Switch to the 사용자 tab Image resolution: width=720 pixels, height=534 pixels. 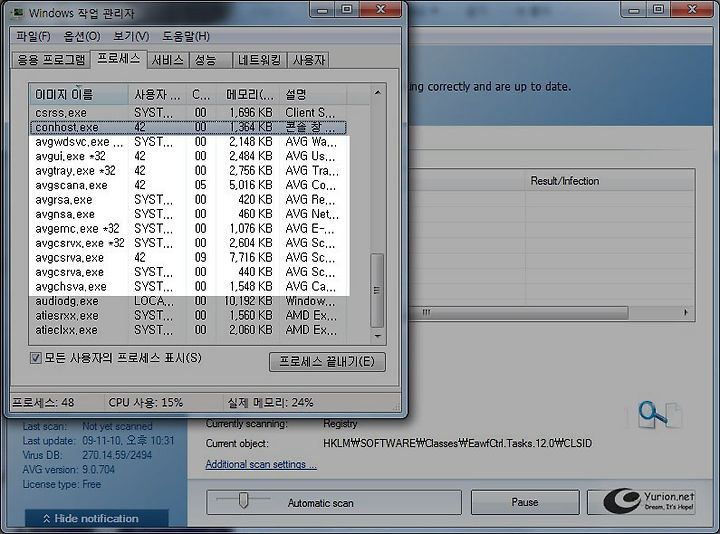[309, 60]
